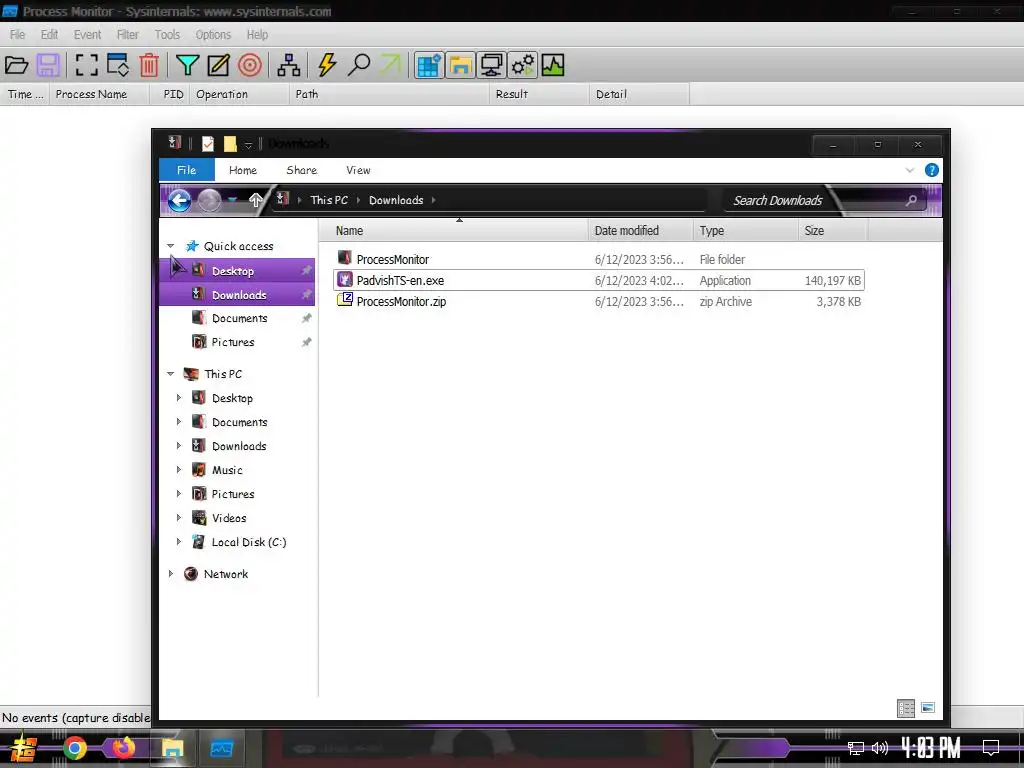This screenshot has width=1024, height=768.
Task: Open the Edit menu in Process Monitor
Action: pyautogui.click(x=49, y=35)
